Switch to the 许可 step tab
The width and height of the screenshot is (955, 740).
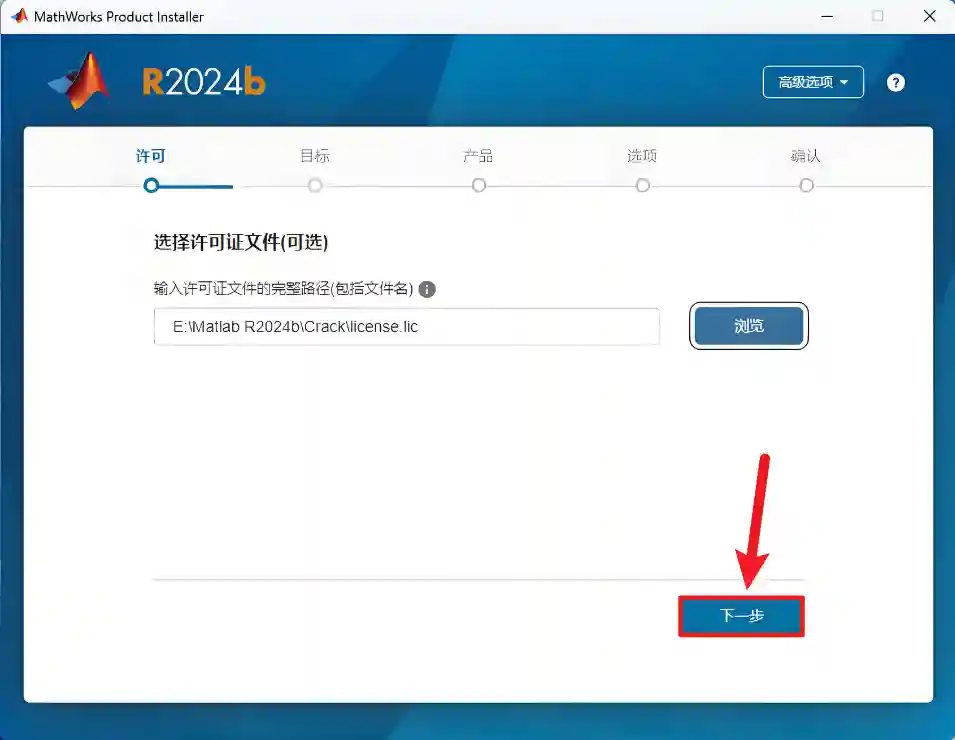(151, 156)
